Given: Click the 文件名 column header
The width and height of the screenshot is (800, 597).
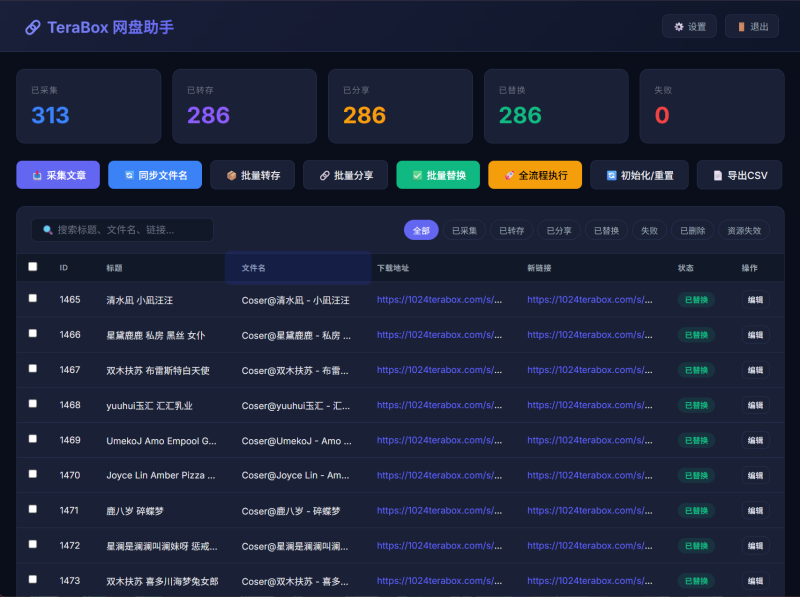Looking at the screenshot, I should 298,268.
